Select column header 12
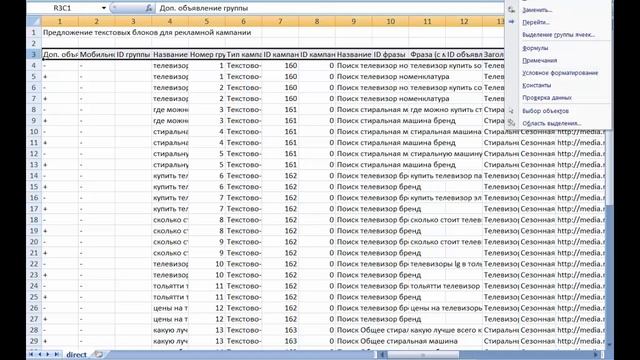 (464, 21)
